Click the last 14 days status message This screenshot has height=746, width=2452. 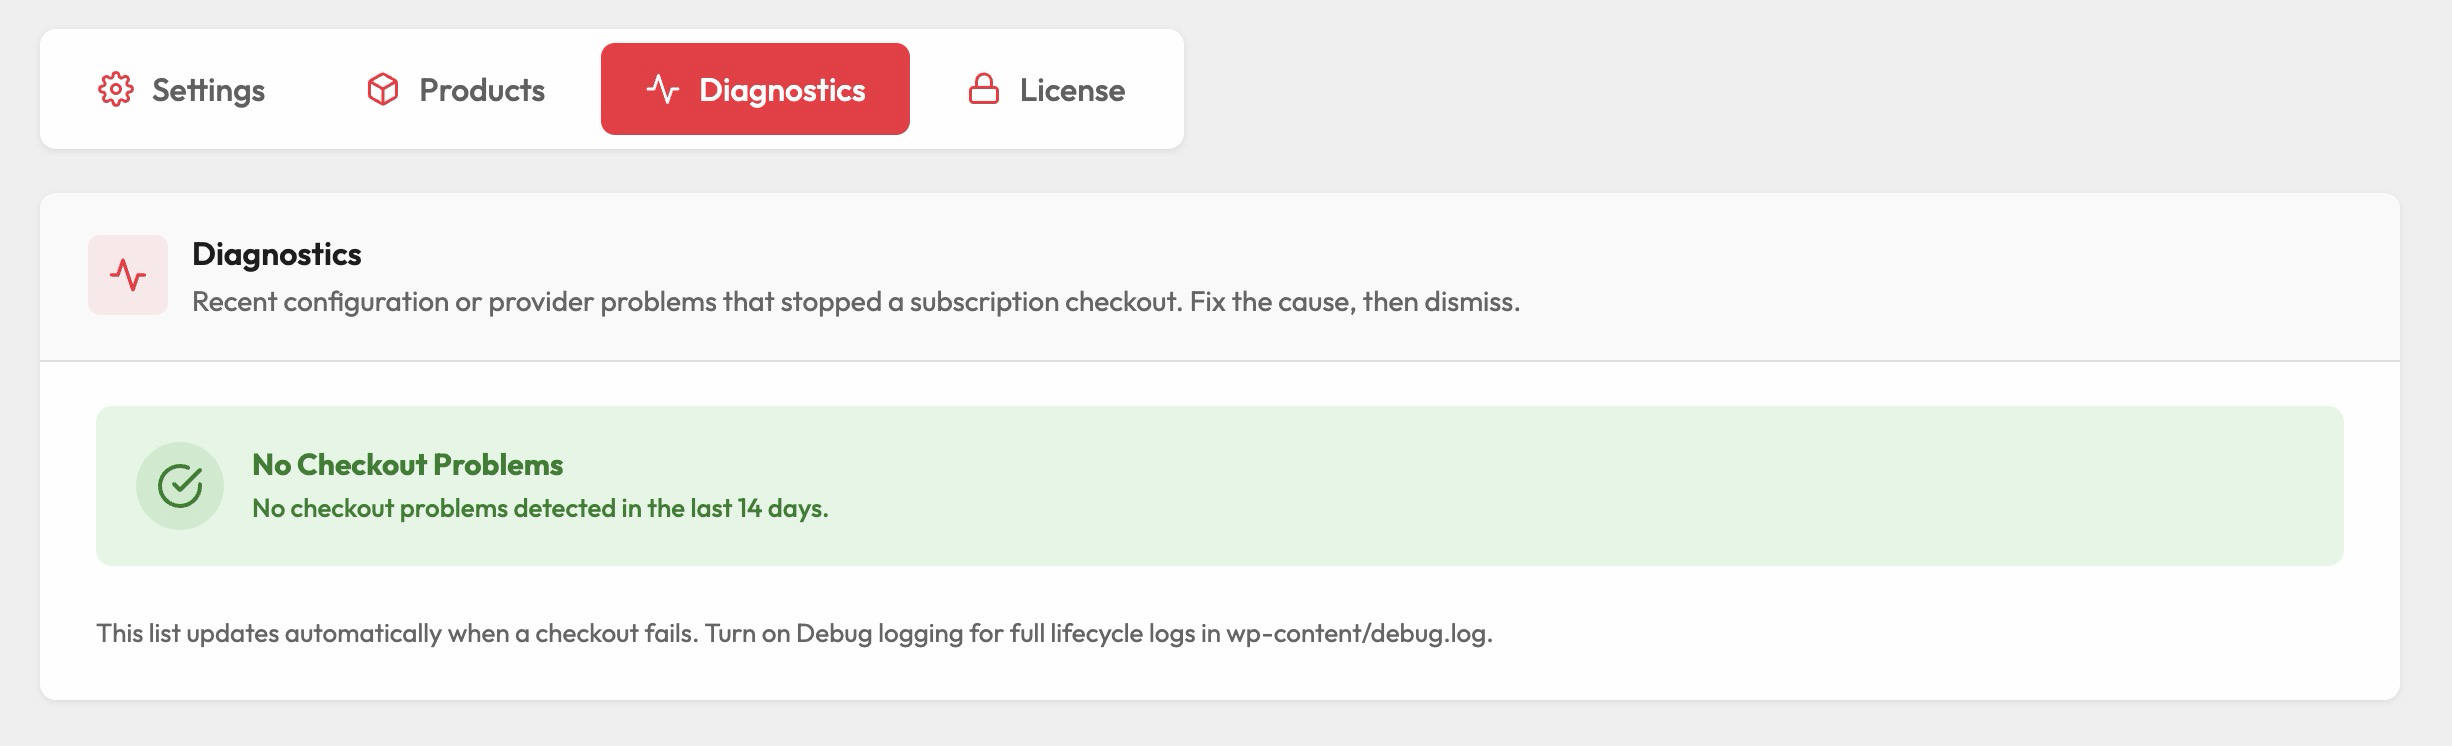540,508
